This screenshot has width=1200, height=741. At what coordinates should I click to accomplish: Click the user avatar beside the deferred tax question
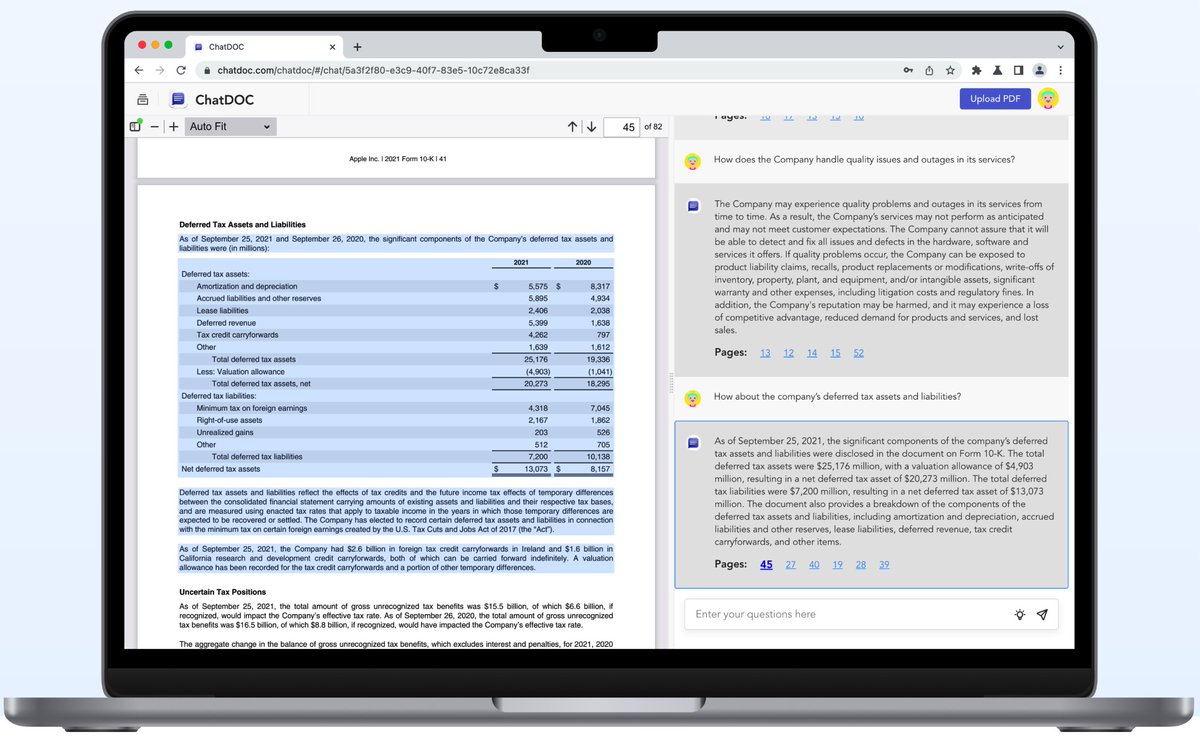(x=692, y=397)
